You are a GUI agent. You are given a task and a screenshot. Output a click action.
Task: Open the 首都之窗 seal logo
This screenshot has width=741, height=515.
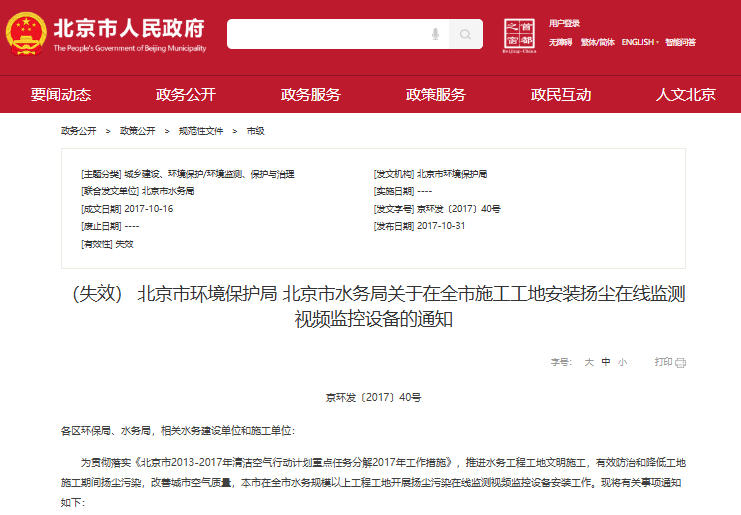tap(519, 35)
